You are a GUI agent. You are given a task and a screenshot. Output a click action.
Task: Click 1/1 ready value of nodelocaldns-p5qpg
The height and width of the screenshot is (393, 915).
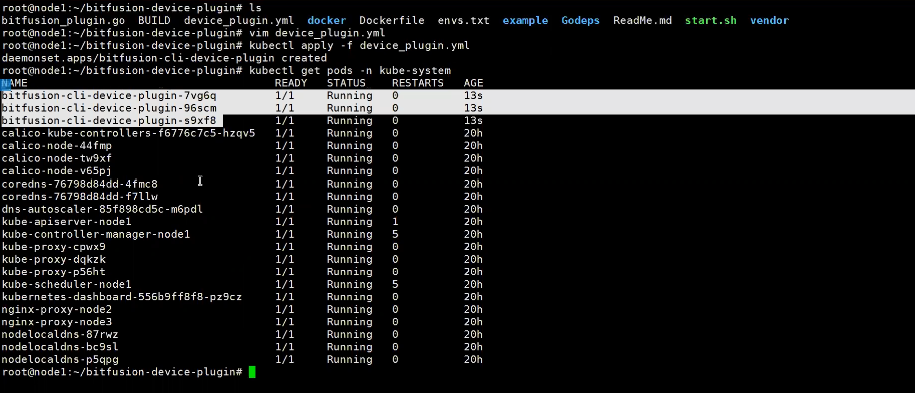(x=284, y=360)
